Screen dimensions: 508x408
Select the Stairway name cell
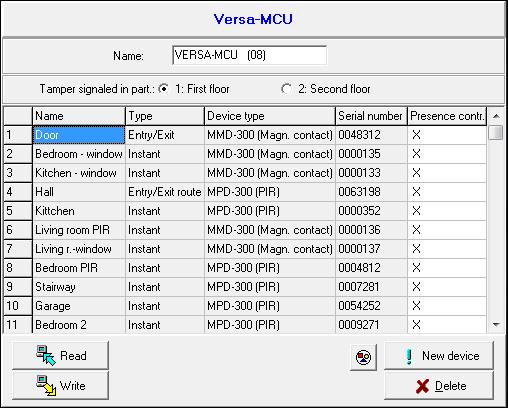coord(79,287)
